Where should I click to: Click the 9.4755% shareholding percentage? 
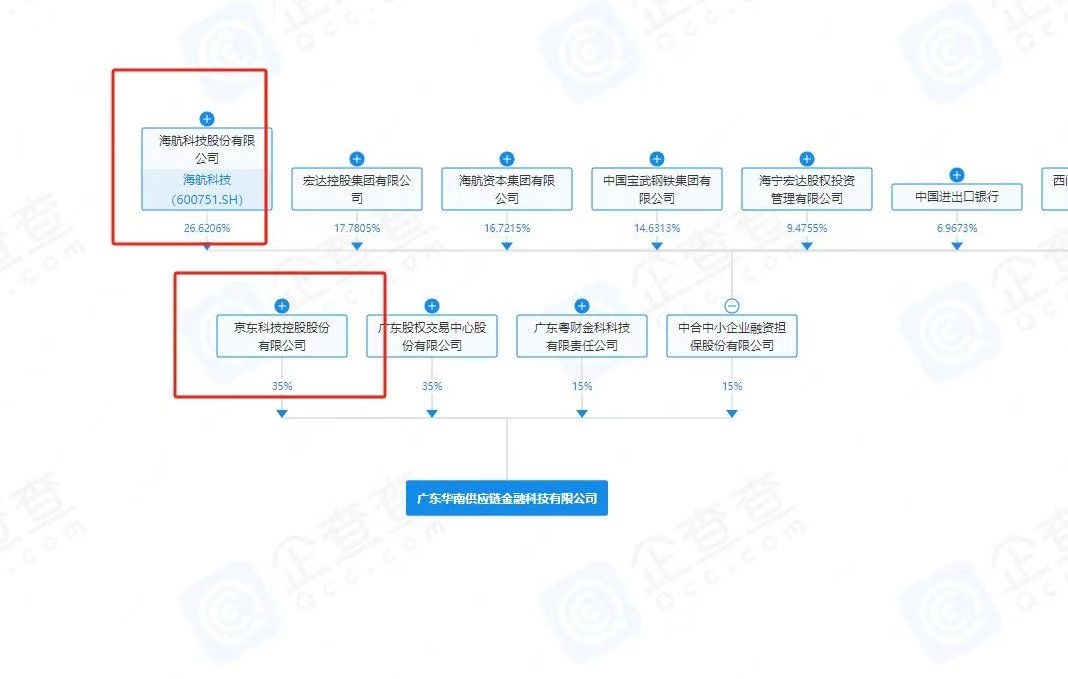(806, 228)
